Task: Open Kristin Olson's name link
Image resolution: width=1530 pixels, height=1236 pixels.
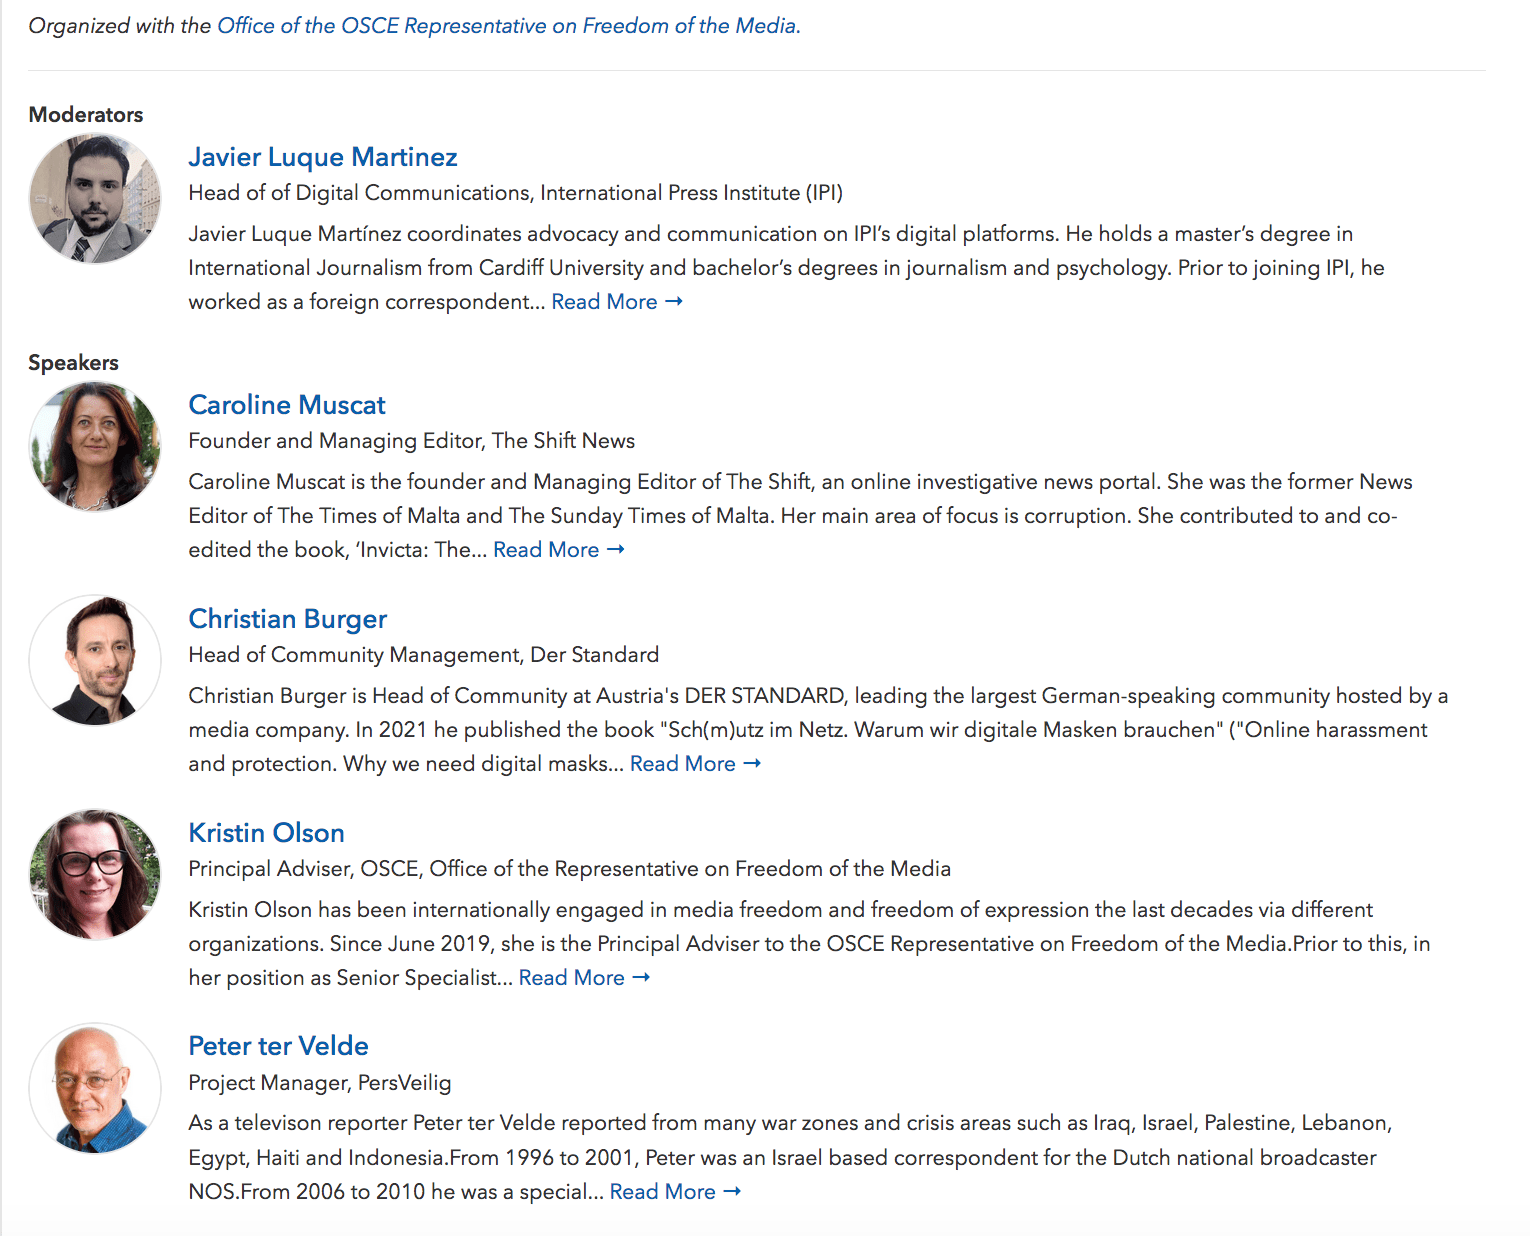Action: [x=267, y=833]
